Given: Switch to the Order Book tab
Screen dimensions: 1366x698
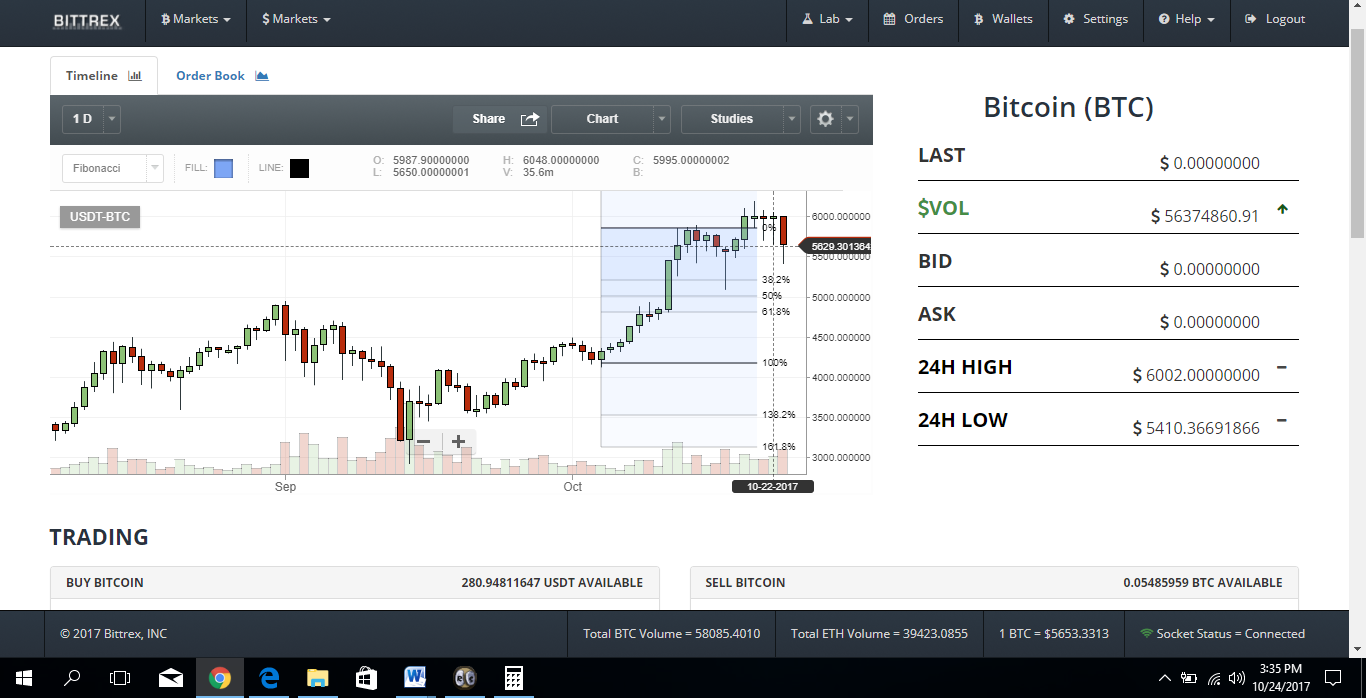Looking at the screenshot, I should pos(222,76).
